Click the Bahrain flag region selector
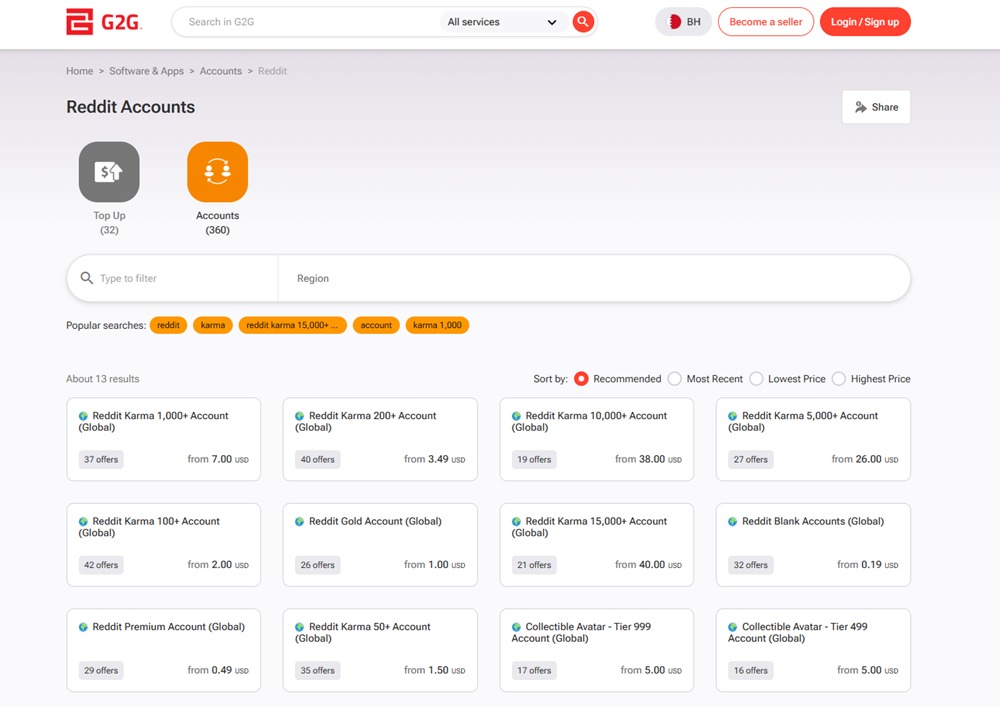Viewport: 1000px width, 706px height. tap(684, 22)
